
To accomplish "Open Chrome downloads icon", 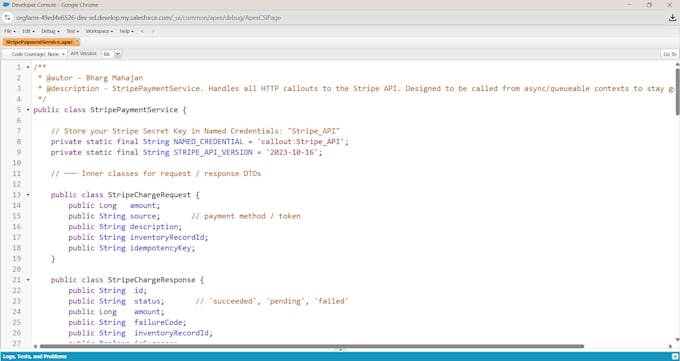I will pos(672,18).
